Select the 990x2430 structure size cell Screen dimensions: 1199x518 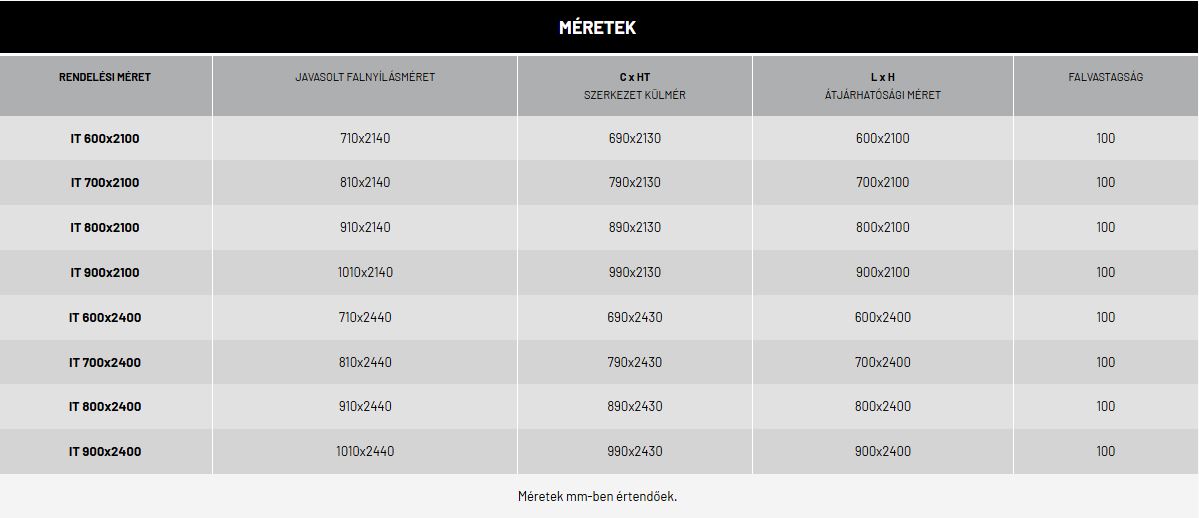tap(635, 451)
